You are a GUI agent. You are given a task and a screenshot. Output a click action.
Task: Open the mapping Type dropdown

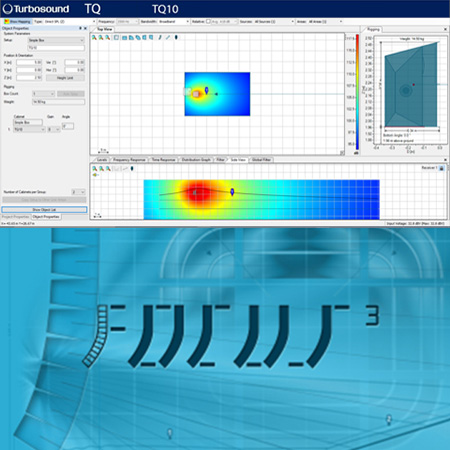pyautogui.click(x=69, y=21)
